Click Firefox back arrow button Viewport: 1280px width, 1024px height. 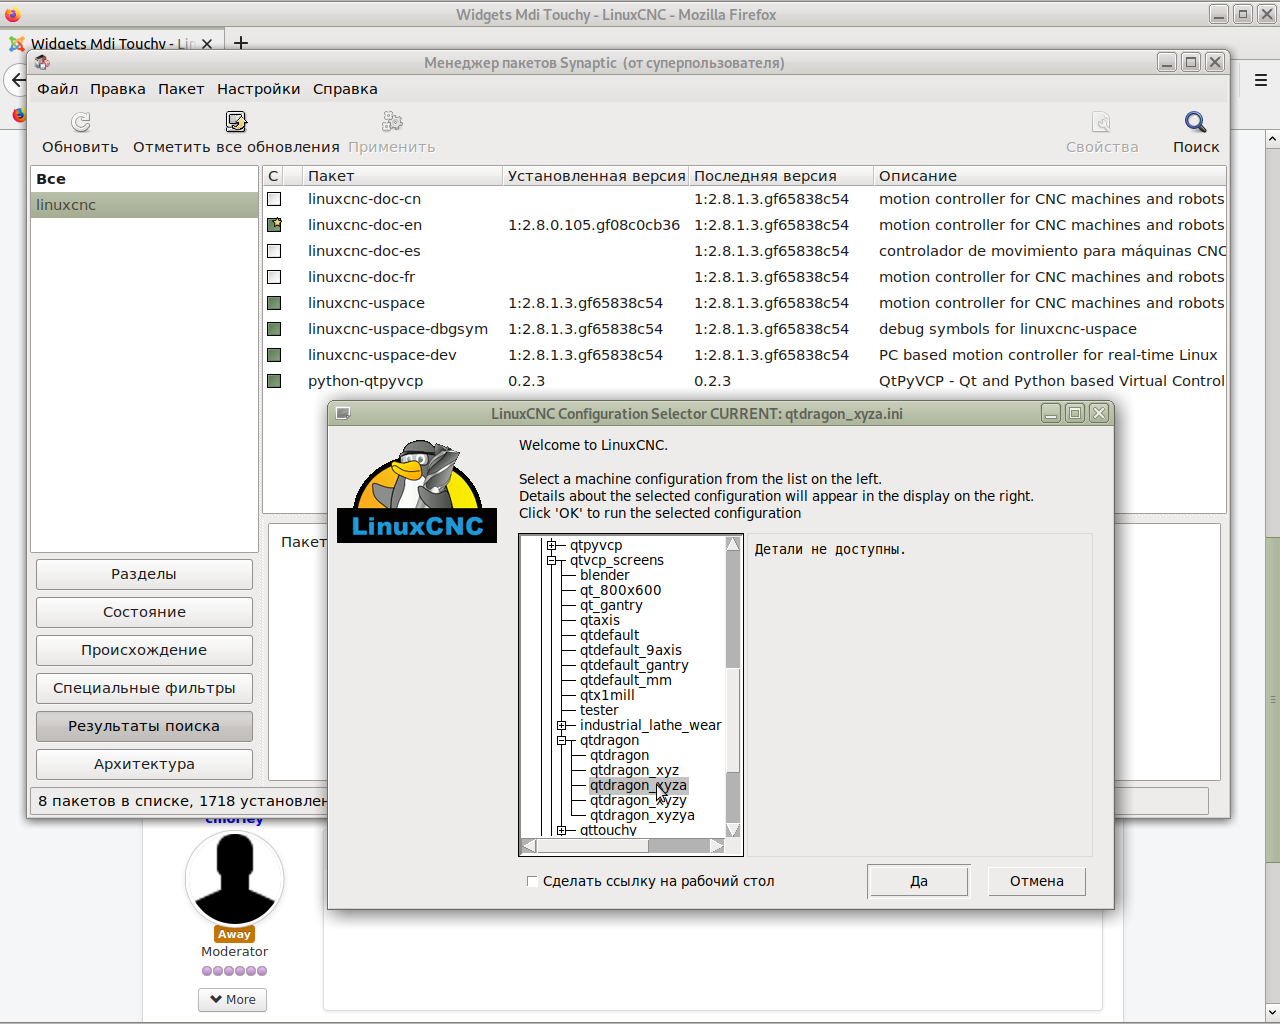[17, 80]
